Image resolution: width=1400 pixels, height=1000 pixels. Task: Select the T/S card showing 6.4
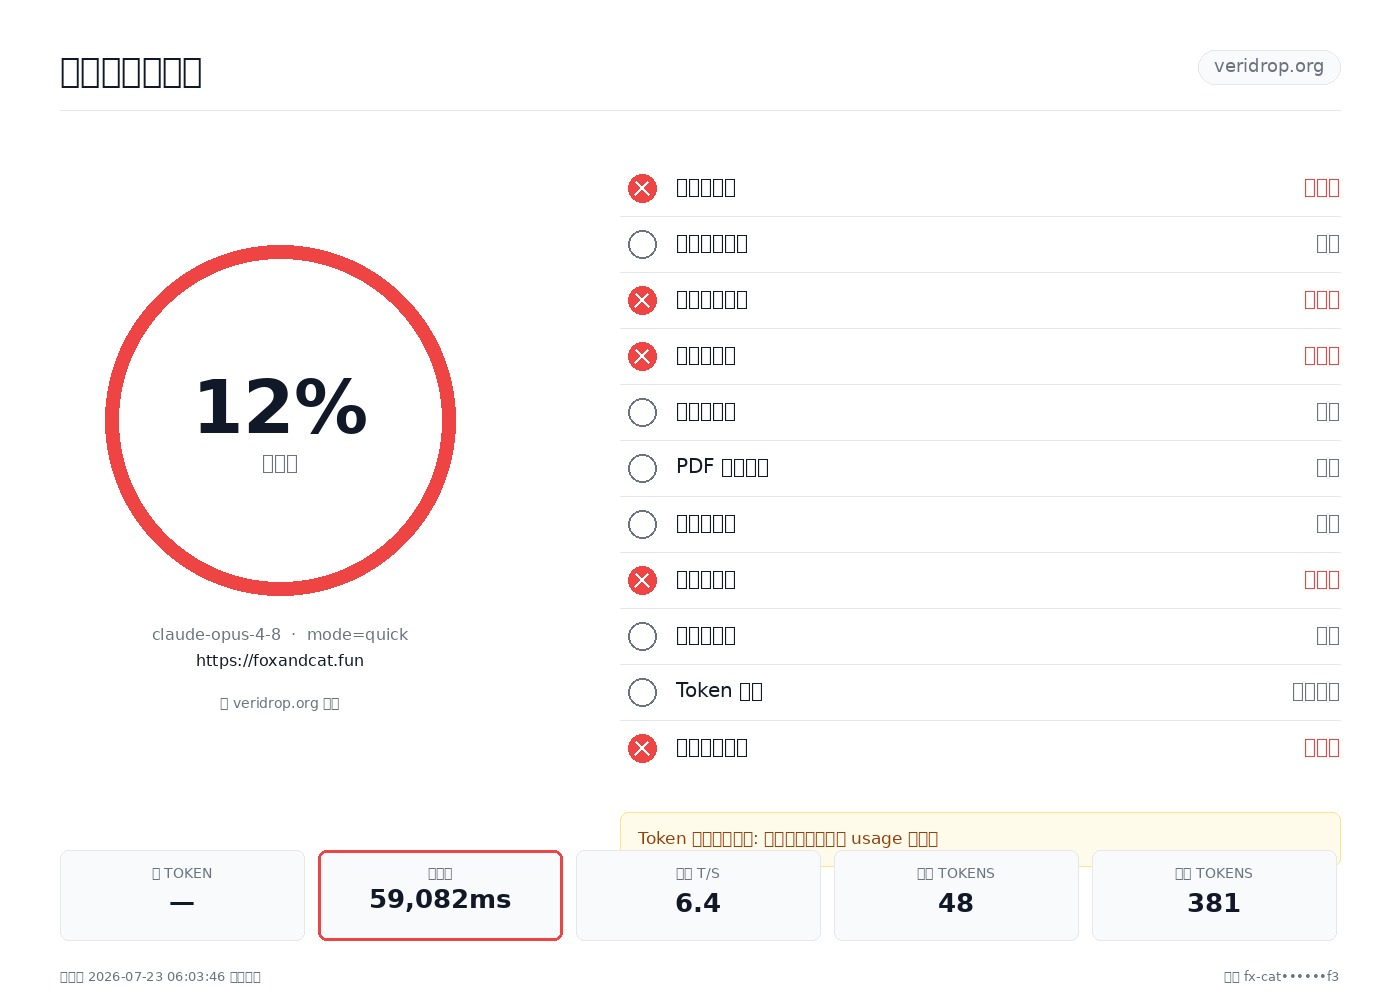tap(698, 895)
